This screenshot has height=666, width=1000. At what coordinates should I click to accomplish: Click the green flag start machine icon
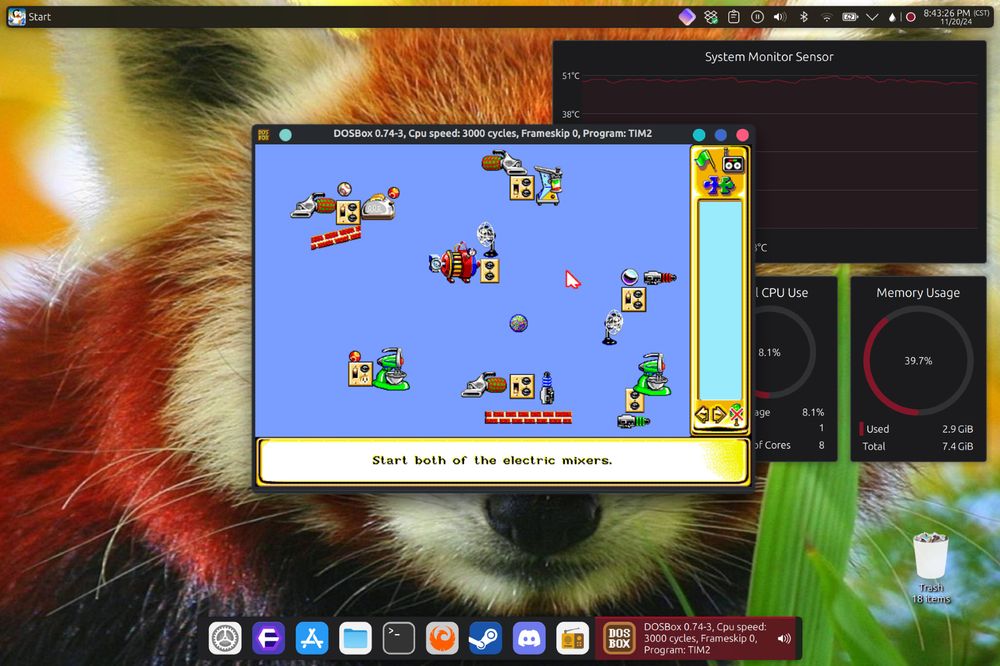(705, 161)
